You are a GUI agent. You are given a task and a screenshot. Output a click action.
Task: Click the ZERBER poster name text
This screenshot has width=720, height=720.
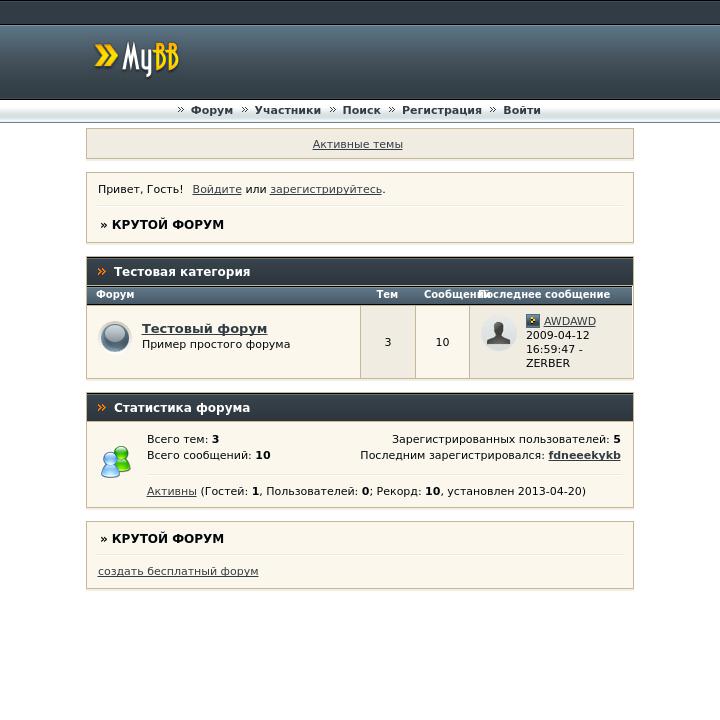click(548, 363)
